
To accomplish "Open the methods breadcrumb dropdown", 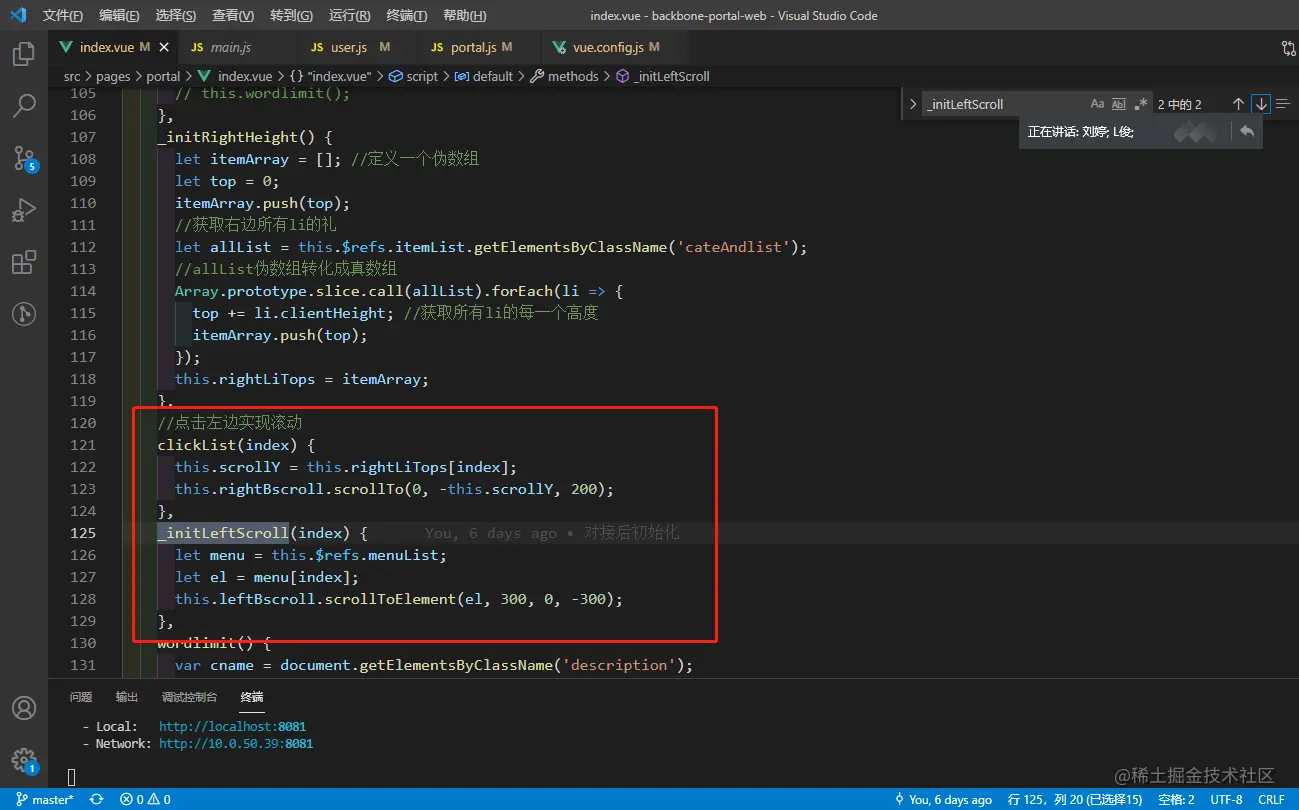I will click(564, 76).
